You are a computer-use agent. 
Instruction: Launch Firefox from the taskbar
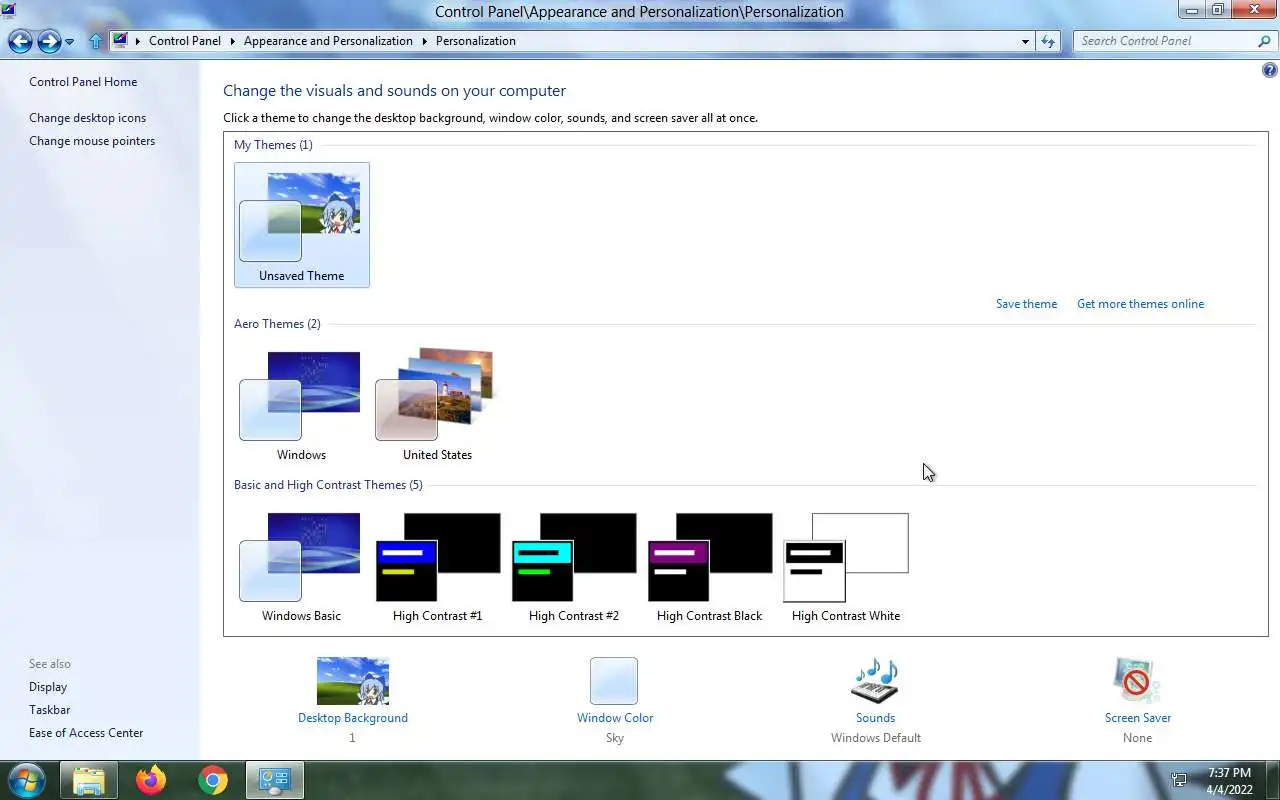(x=151, y=780)
